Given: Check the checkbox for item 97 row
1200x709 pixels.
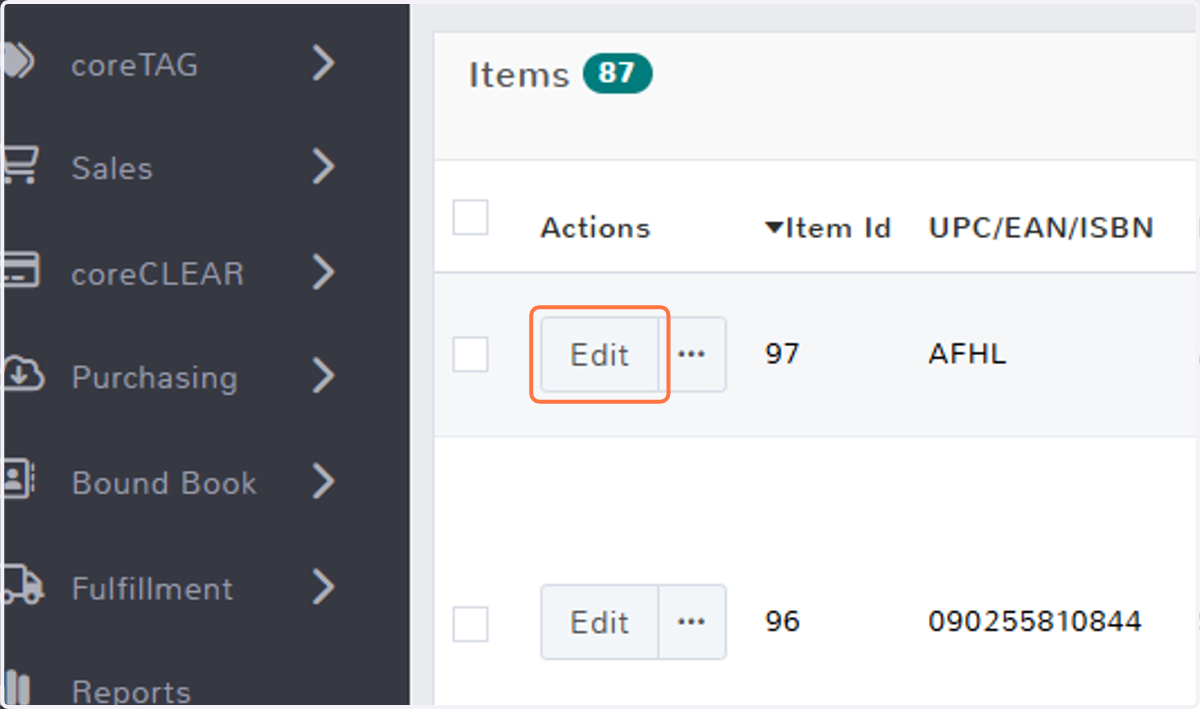Looking at the screenshot, I should point(470,354).
